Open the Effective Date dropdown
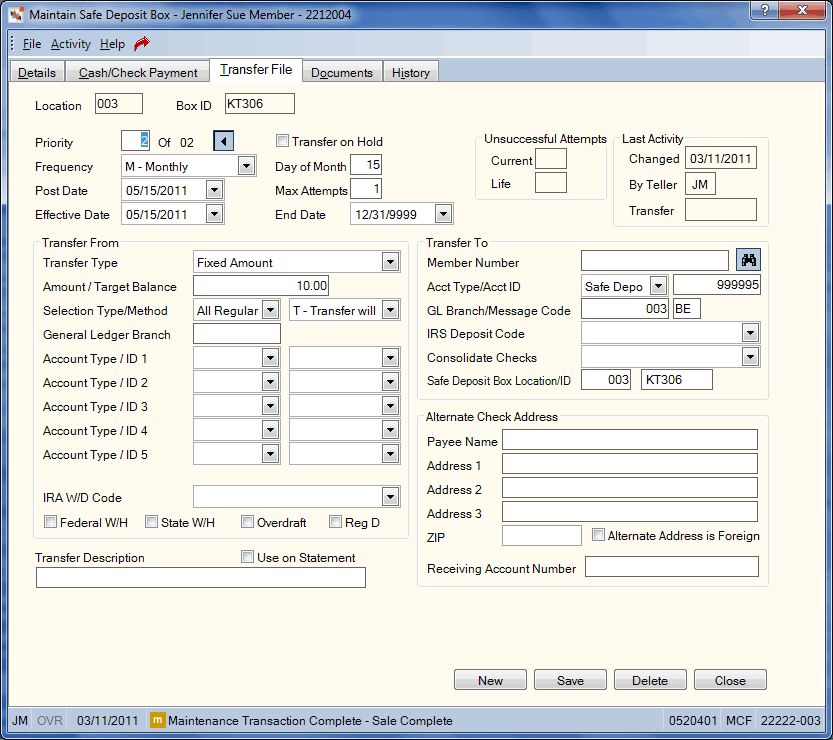The image size is (833, 740). pos(214,214)
